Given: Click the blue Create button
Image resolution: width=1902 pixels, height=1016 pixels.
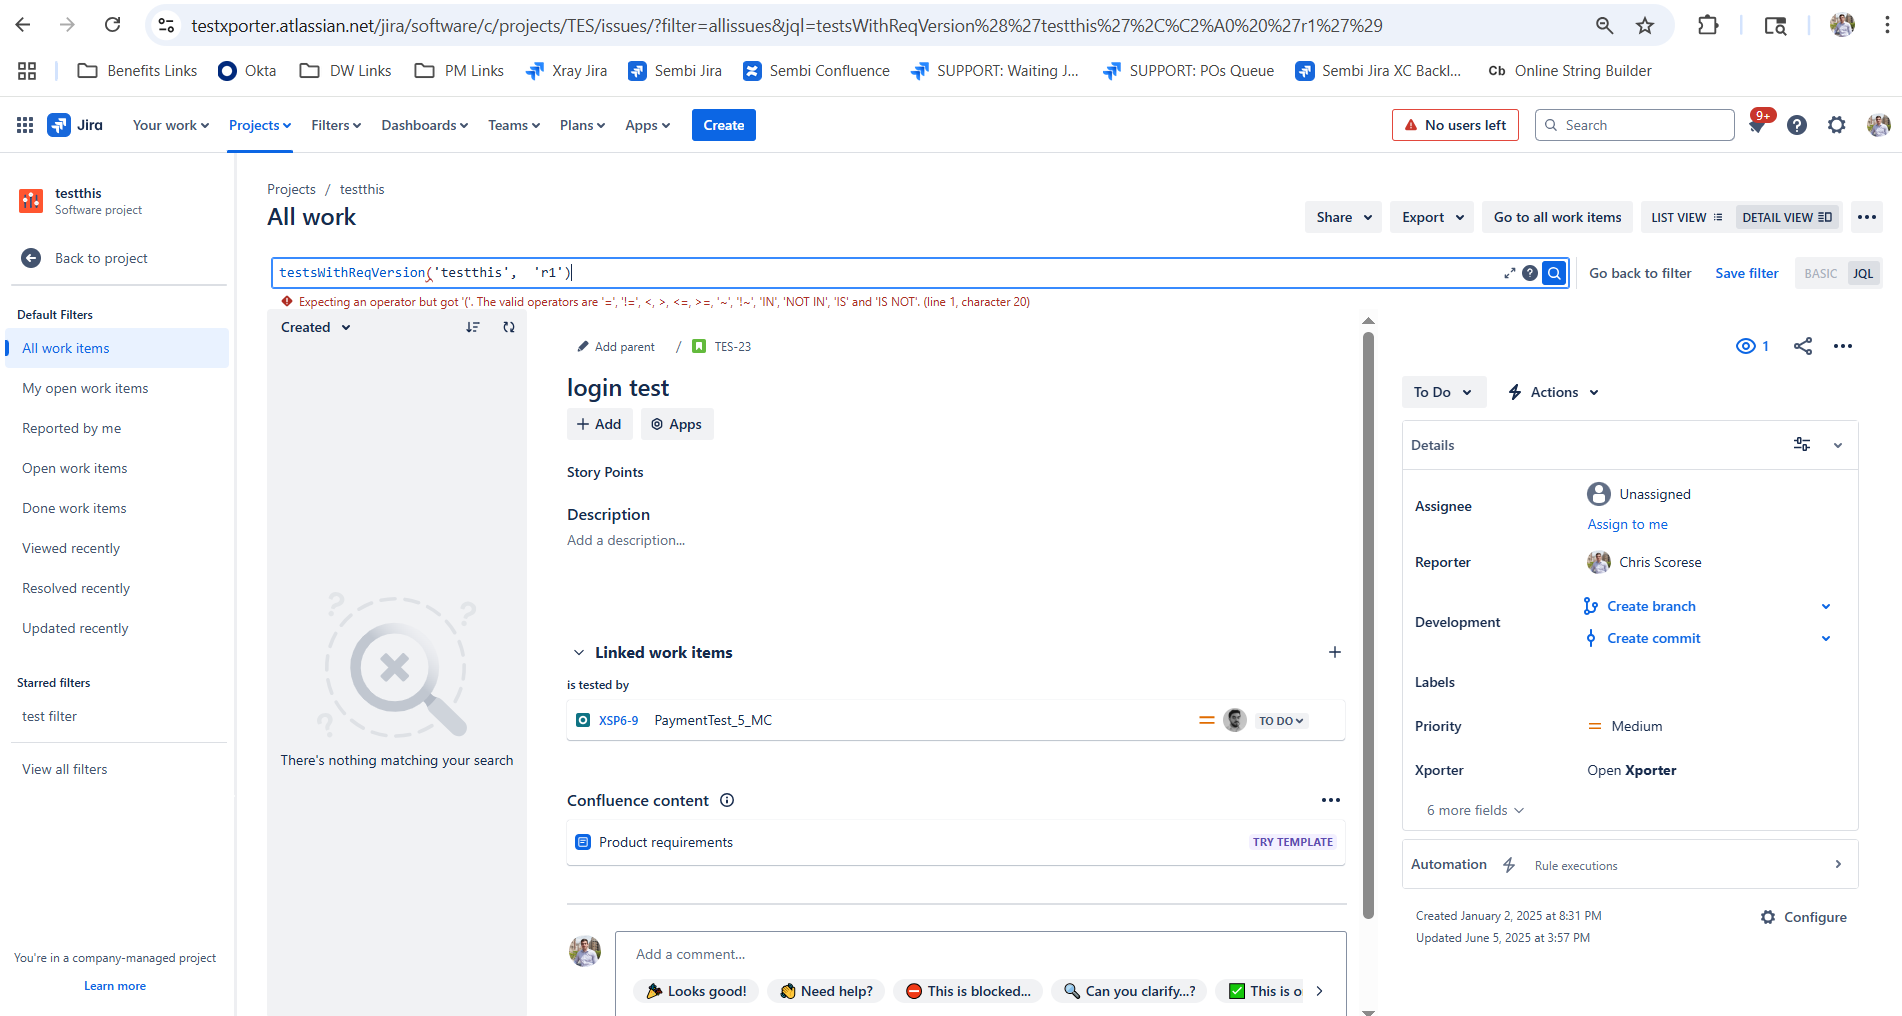Looking at the screenshot, I should click(724, 125).
